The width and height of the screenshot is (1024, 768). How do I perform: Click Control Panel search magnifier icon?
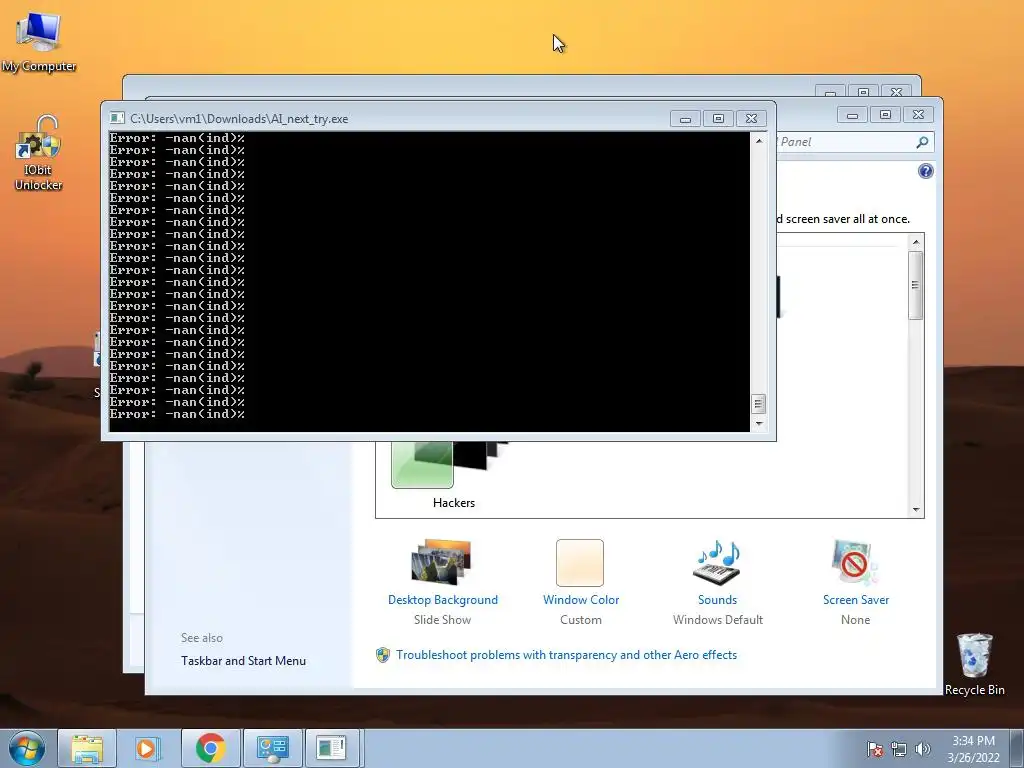click(x=922, y=142)
